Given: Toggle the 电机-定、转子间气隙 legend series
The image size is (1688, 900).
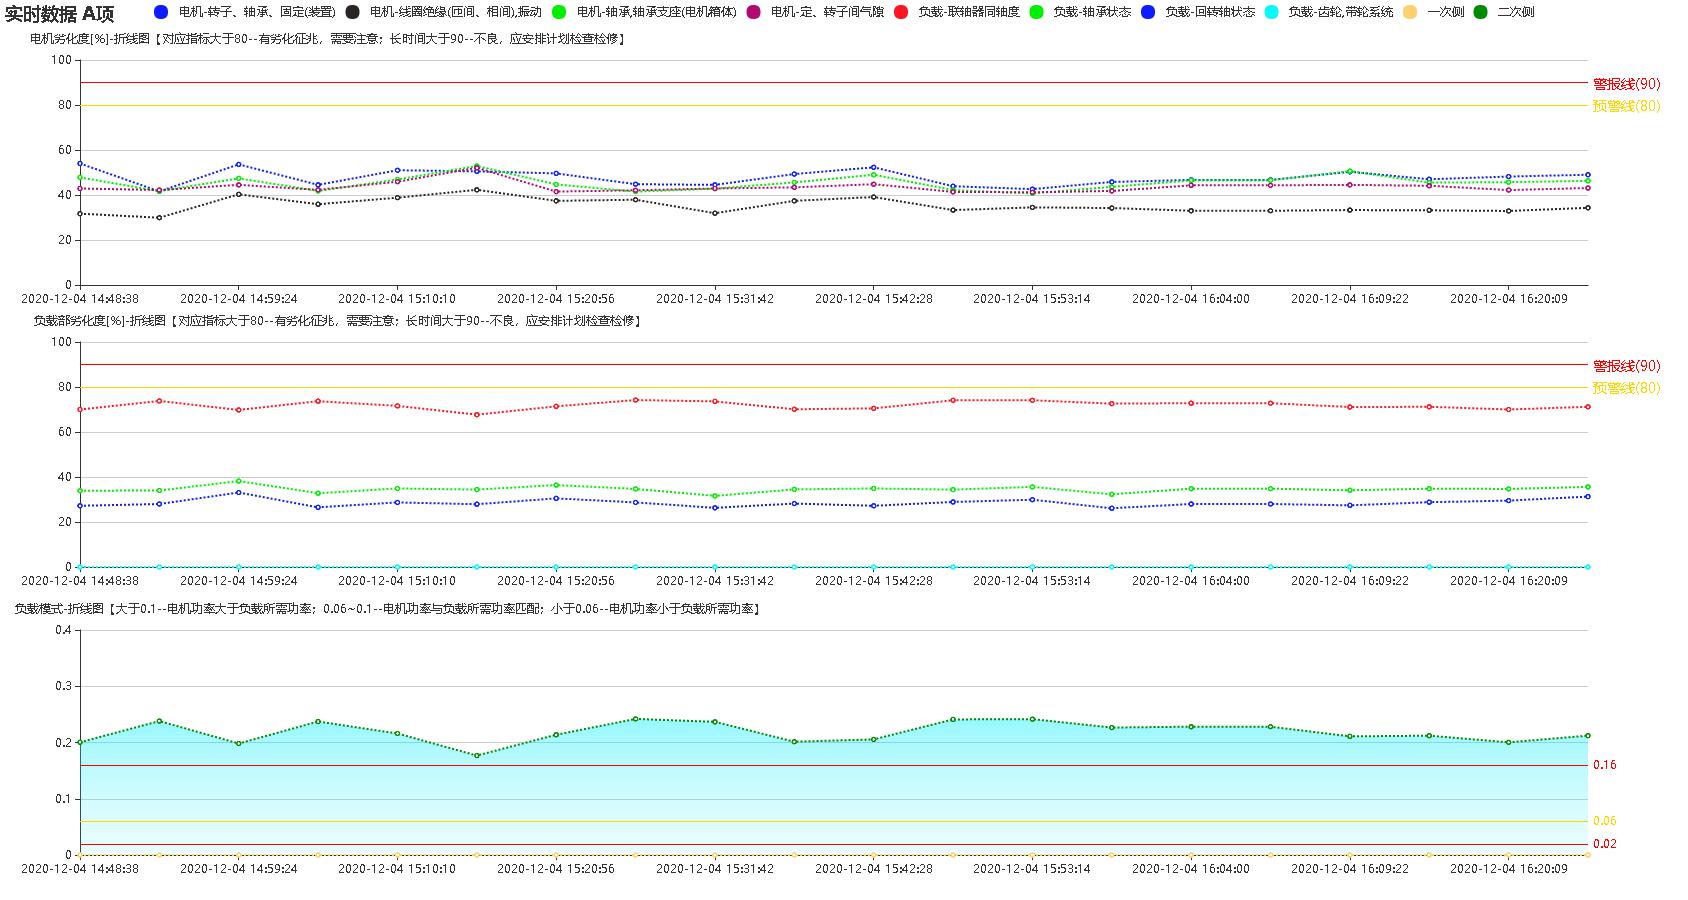Looking at the screenshot, I should pos(815,12).
